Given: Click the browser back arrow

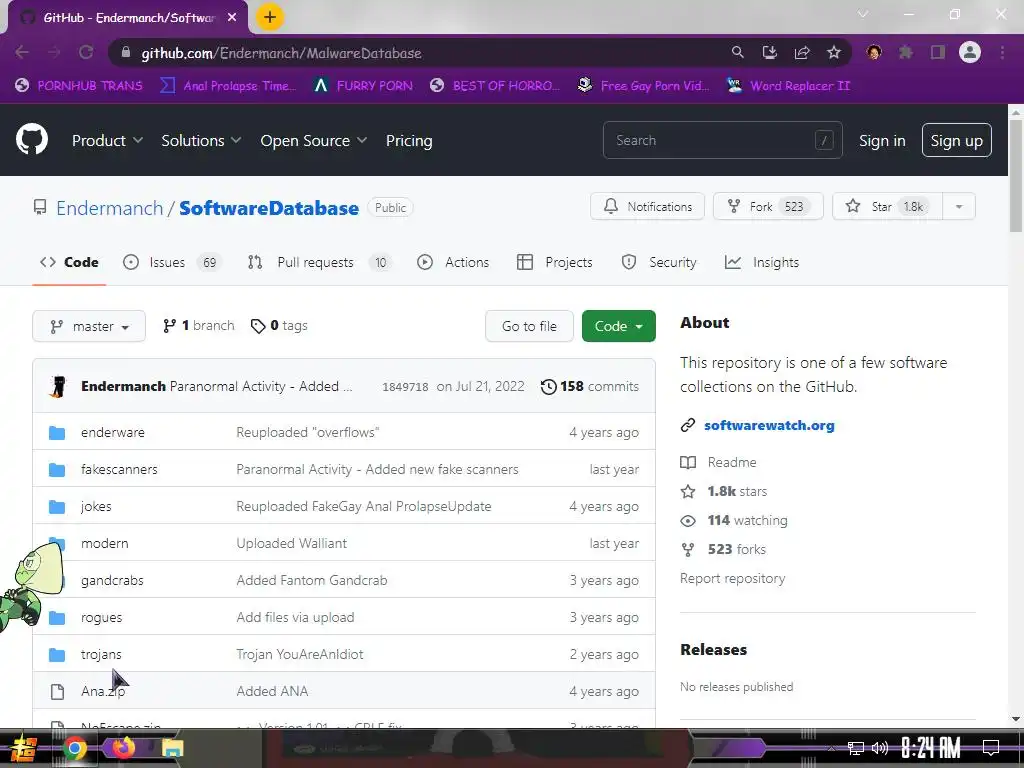Looking at the screenshot, I should [22, 52].
